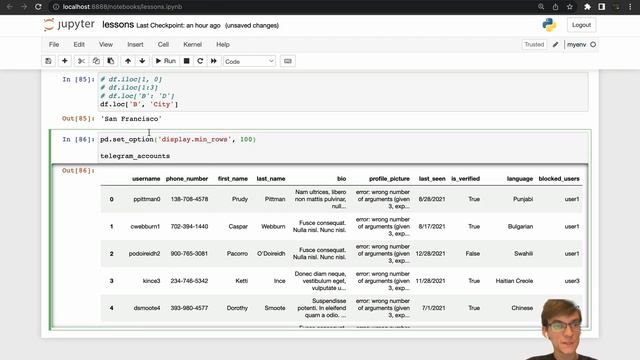Go forward in browser history

pos(24,7)
